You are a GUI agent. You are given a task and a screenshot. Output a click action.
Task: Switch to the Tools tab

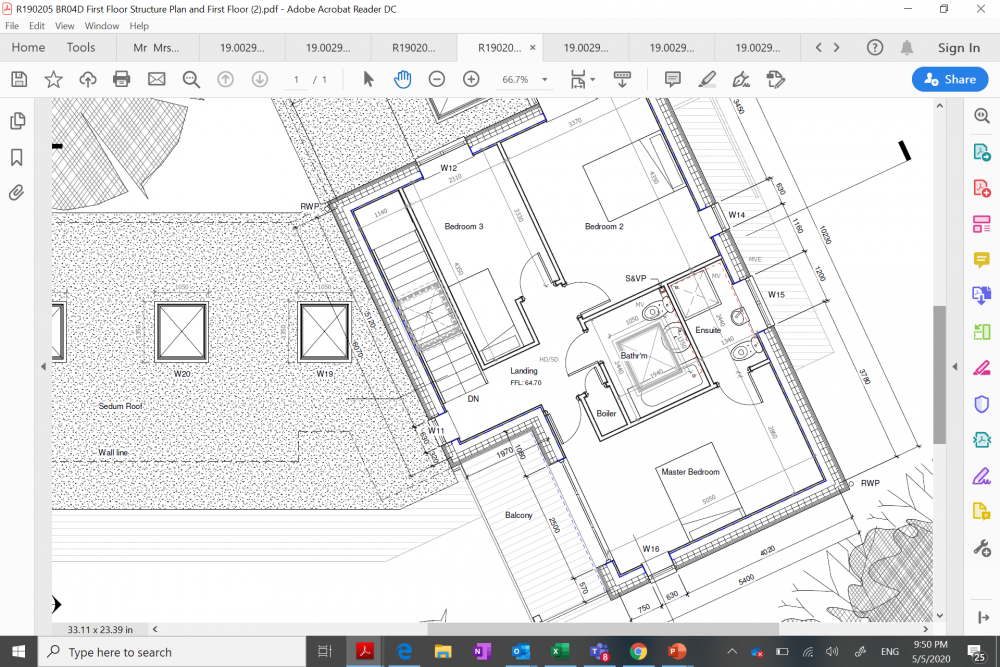(x=81, y=47)
